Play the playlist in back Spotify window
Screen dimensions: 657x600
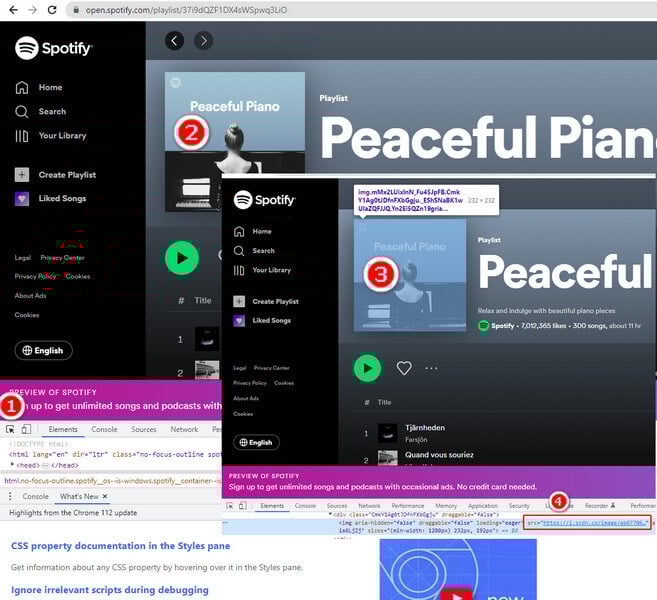pos(182,258)
